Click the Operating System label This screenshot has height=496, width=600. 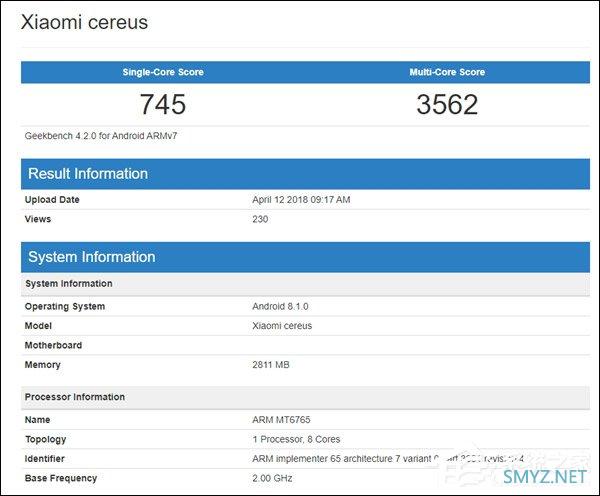tap(65, 307)
